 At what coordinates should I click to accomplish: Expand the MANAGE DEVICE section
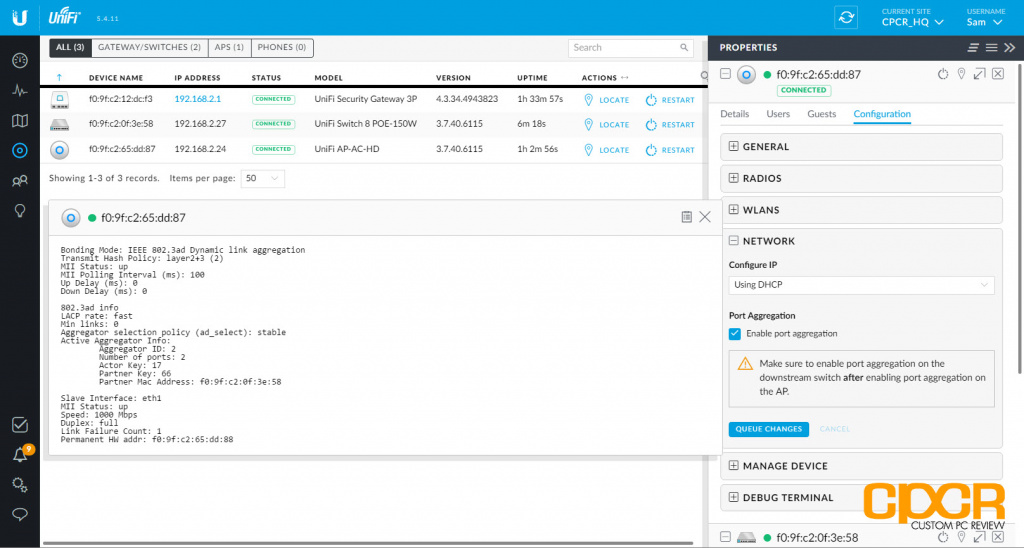coord(734,466)
